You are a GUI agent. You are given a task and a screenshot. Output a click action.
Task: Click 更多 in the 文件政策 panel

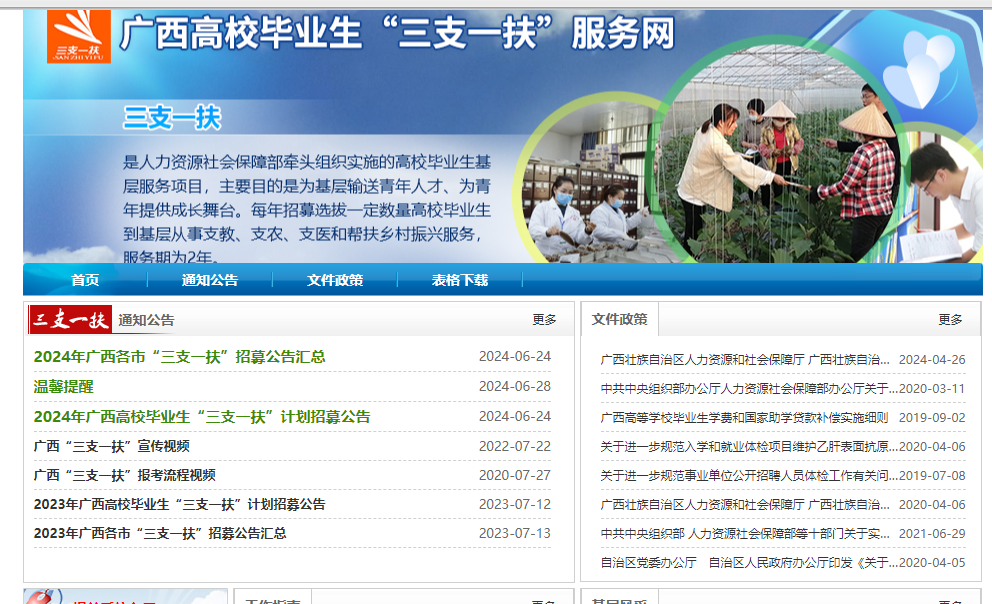click(950, 320)
